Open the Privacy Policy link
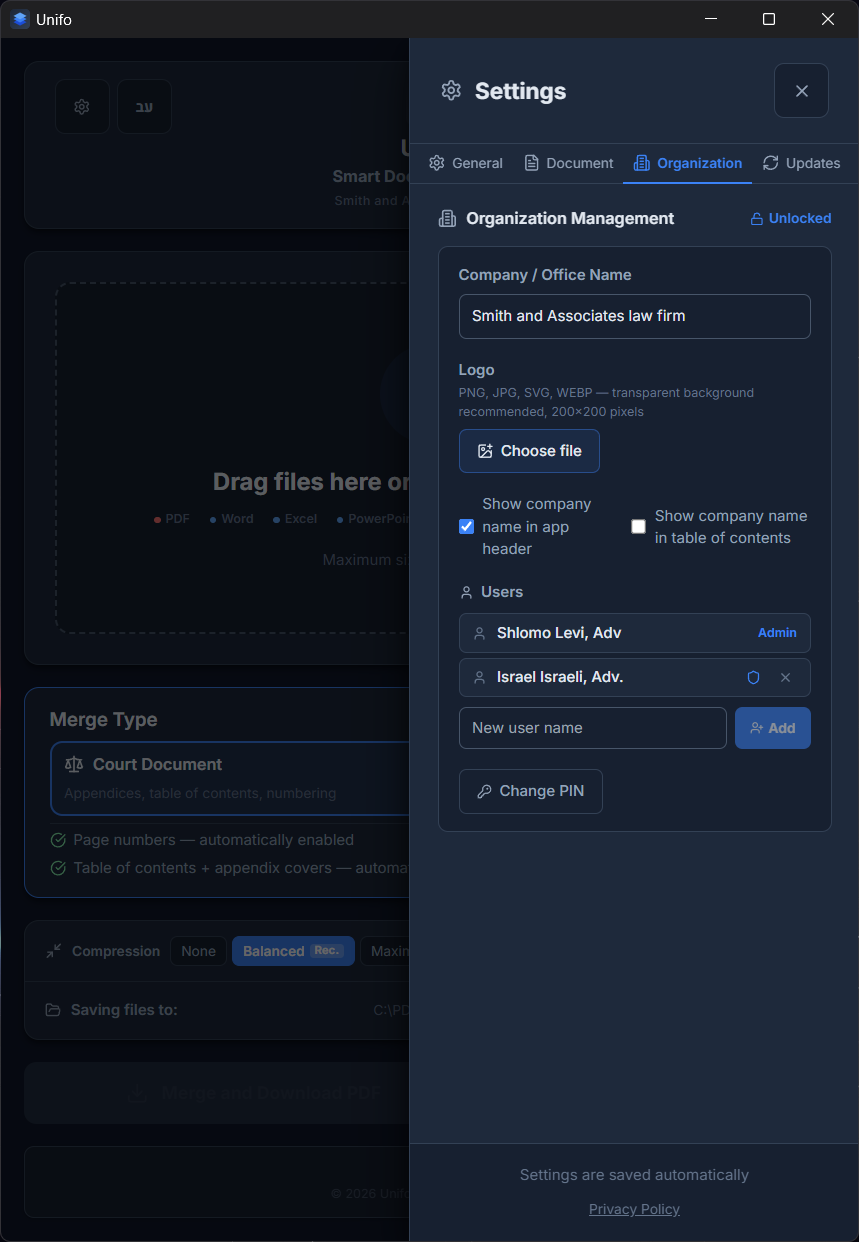Image resolution: width=859 pixels, height=1242 pixels. coord(634,1209)
